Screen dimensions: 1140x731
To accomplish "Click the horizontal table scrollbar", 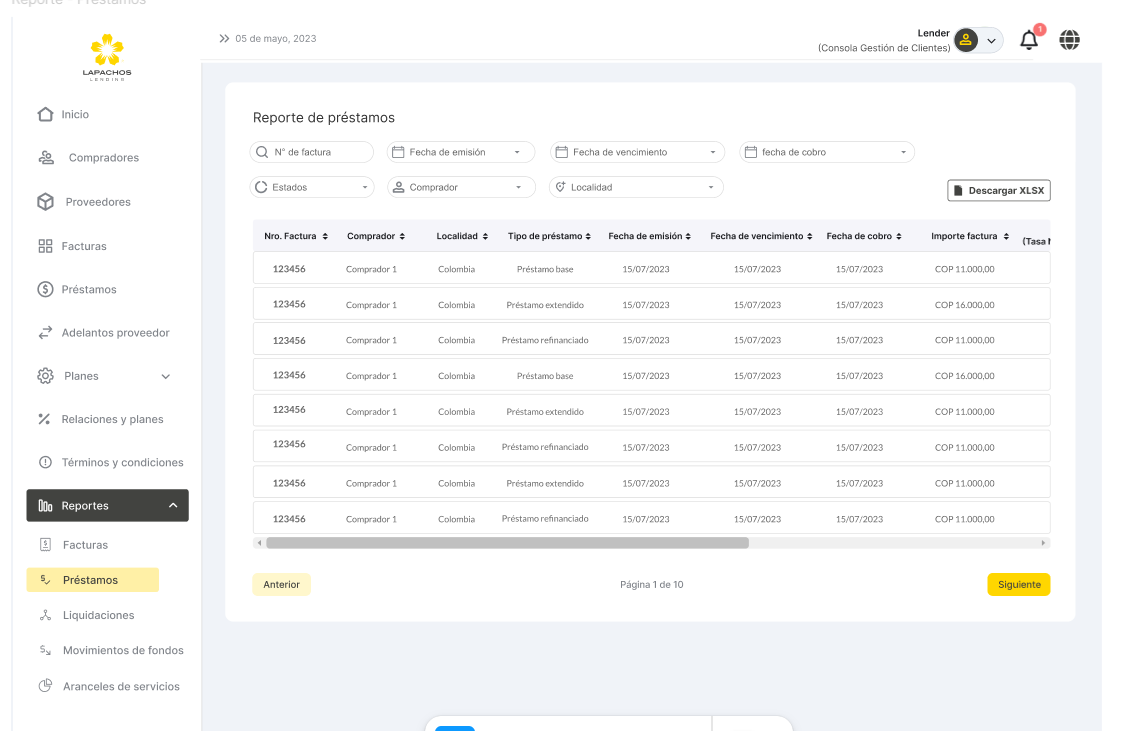I will pyautogui.click(x=507, y=543).
